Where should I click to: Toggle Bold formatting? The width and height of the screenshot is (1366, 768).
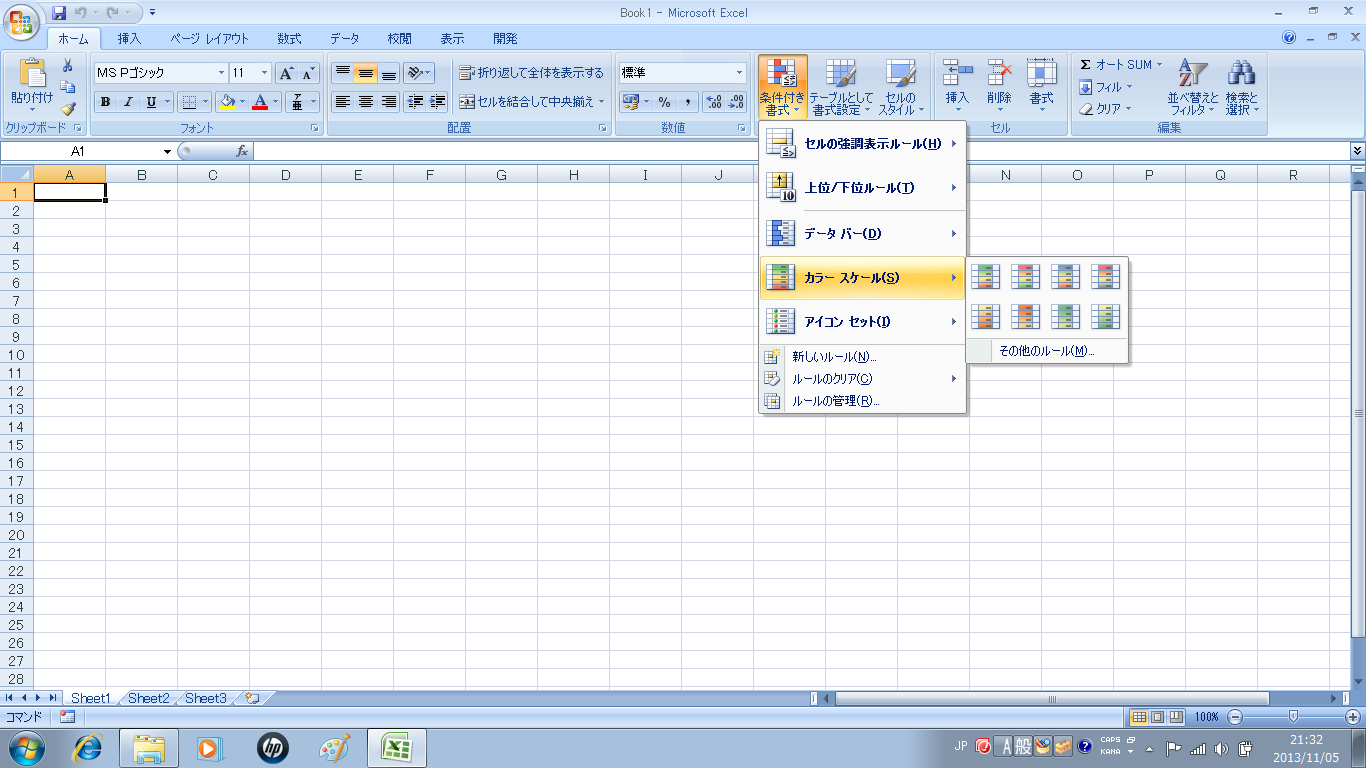tap(105, 102)
